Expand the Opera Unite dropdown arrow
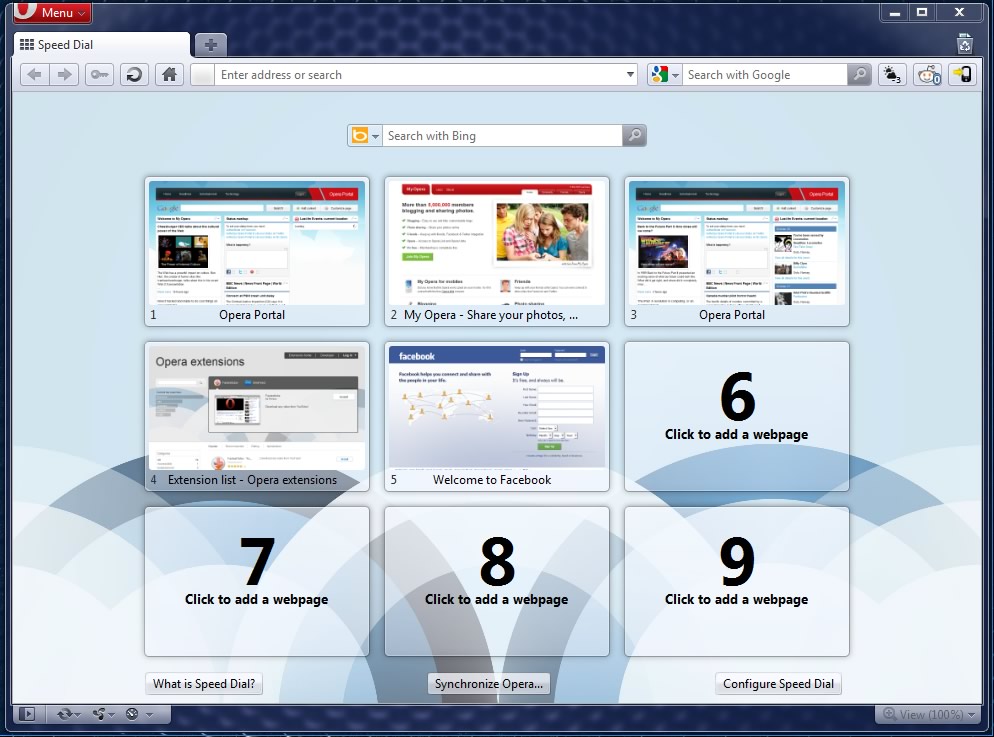 [112, 715]
